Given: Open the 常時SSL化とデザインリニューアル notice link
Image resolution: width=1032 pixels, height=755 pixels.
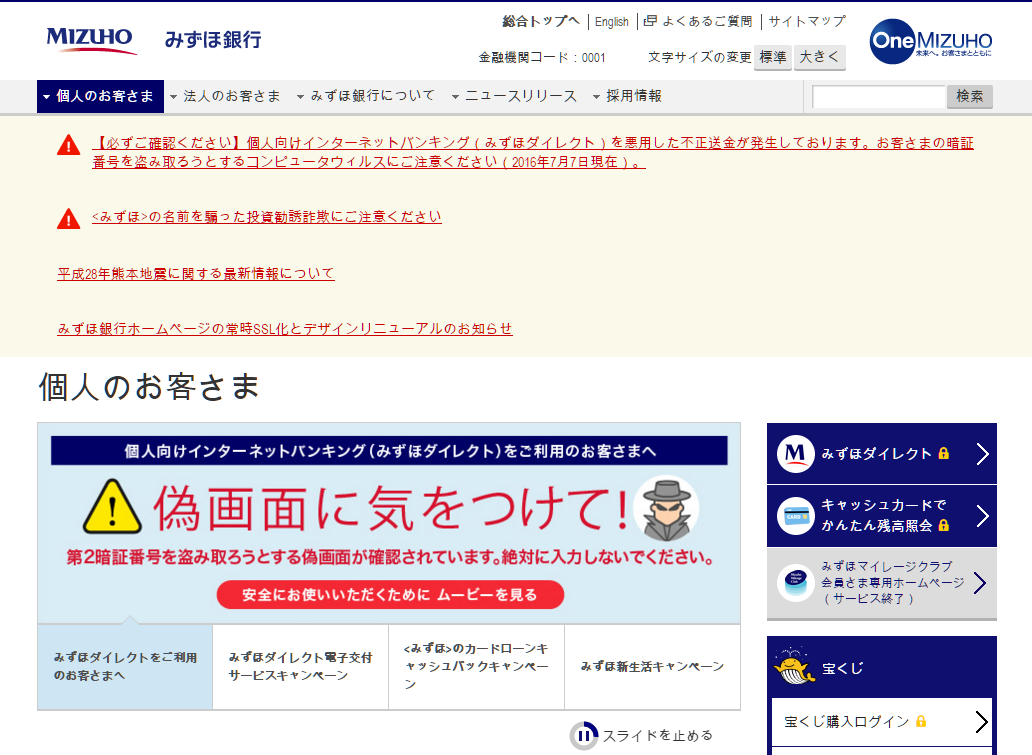Looking at the screenshot, I should pyautogui.click(x=284, y=328).
